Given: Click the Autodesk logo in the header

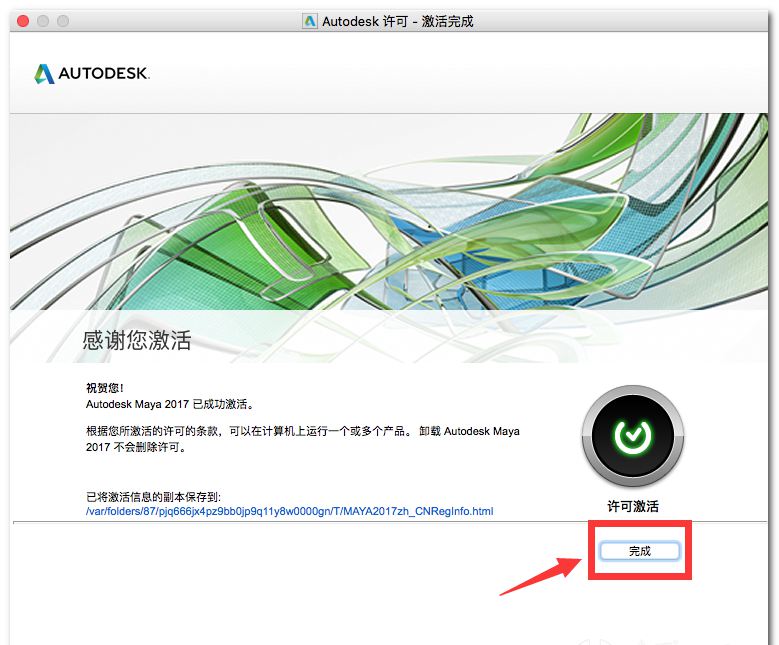Looking at the screenshot, I should click(x=91, y=74).
